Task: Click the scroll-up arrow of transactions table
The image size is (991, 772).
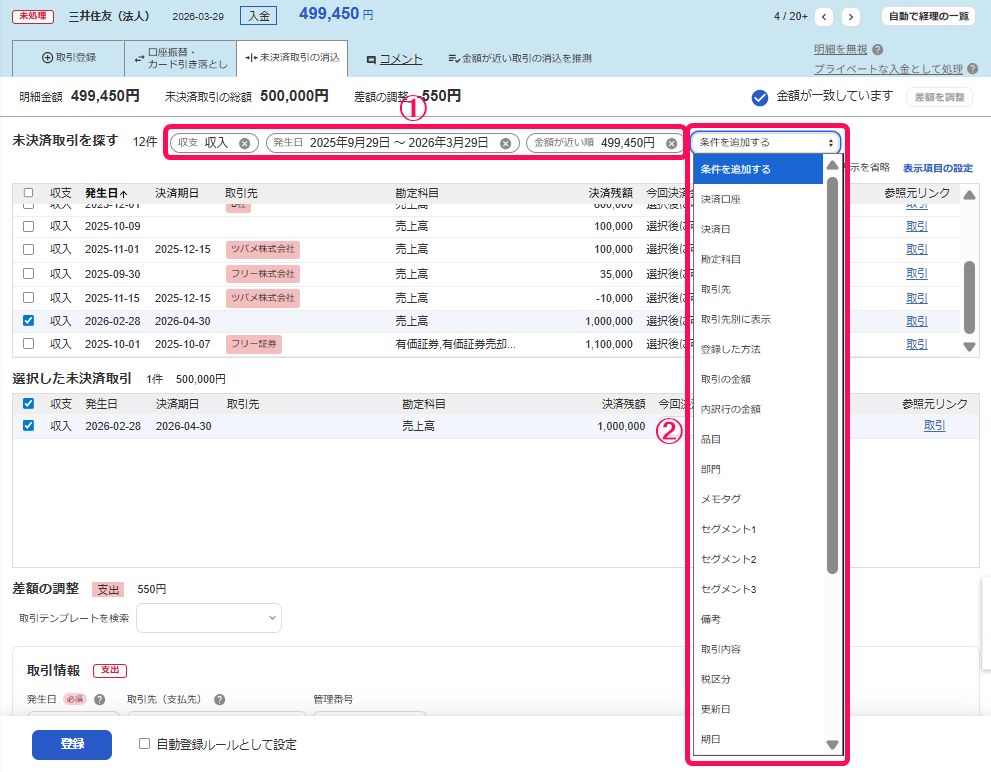Action: point(969,195)
